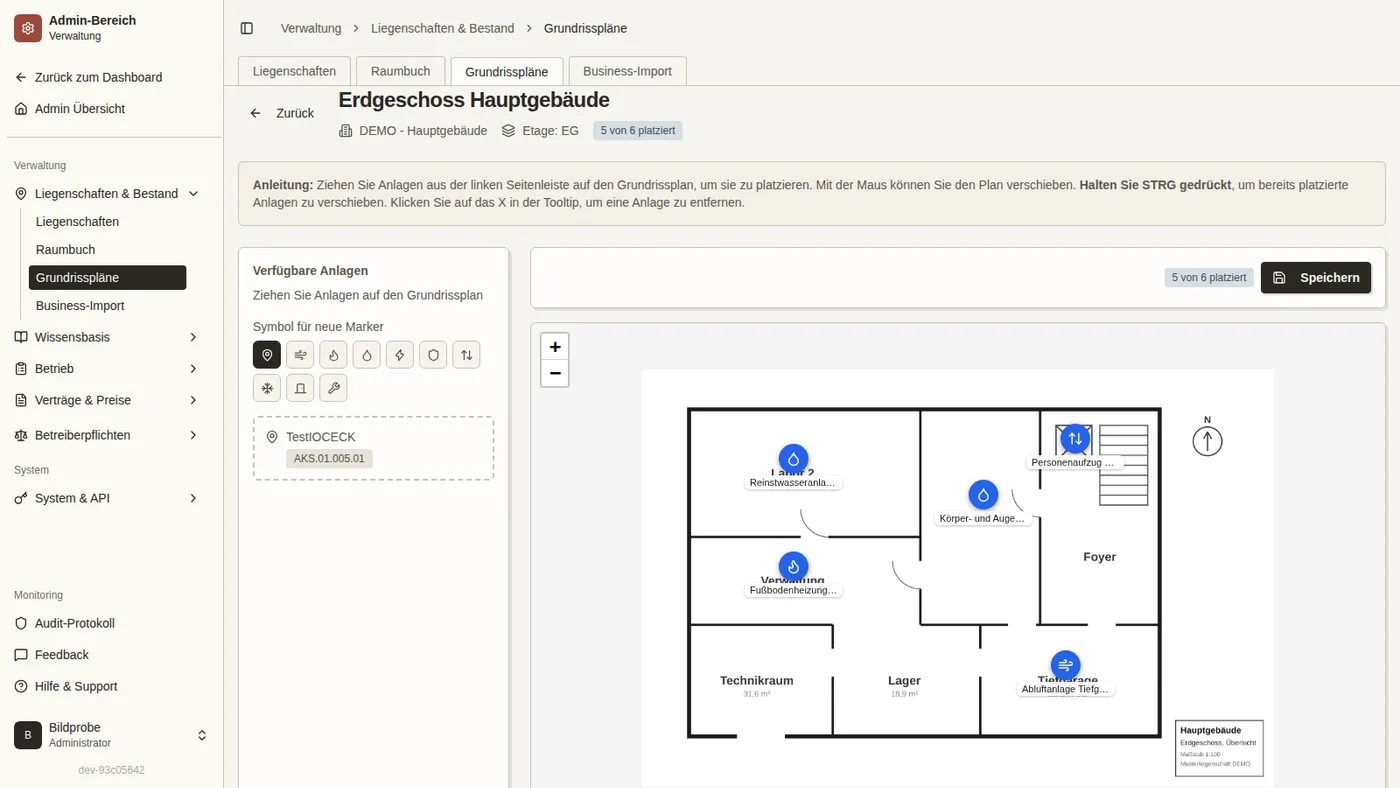This screenshot has width=1400, height=788.
Task: Select the wrench marker symbol
Action: (333, 388)
